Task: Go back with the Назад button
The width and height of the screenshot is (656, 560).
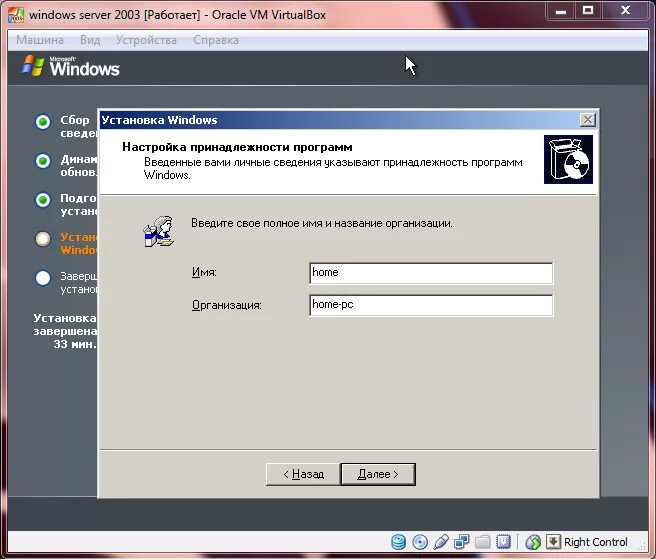Action: (x=303, y=474)
